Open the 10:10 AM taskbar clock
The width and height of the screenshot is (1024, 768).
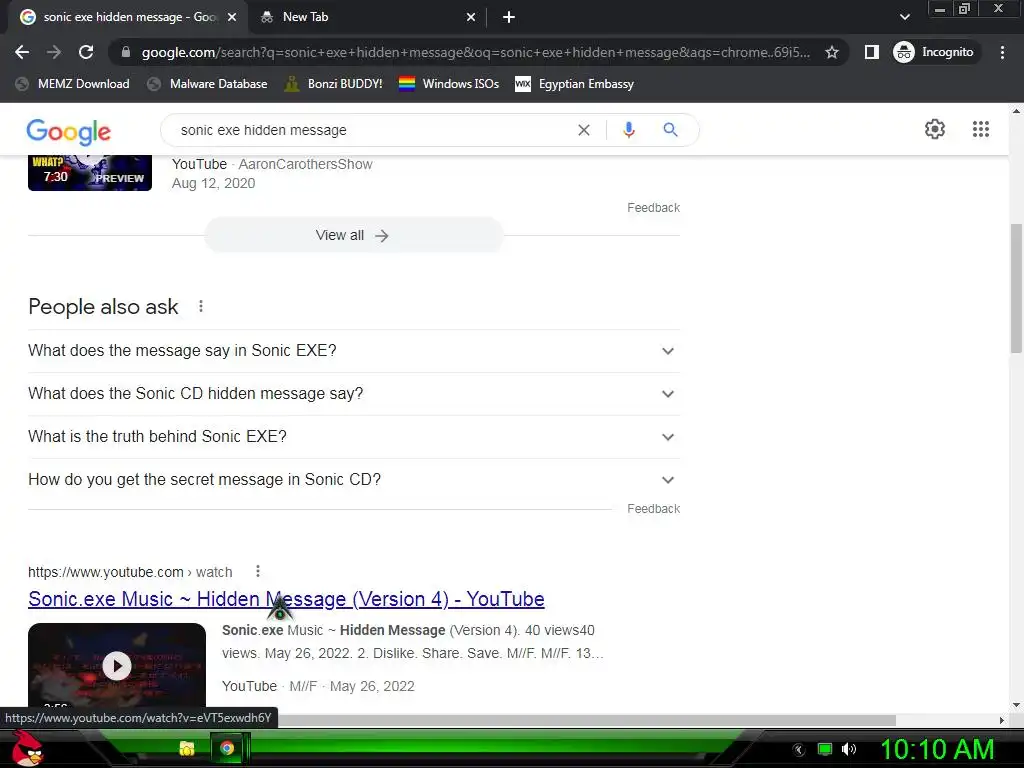pos(937,749)
